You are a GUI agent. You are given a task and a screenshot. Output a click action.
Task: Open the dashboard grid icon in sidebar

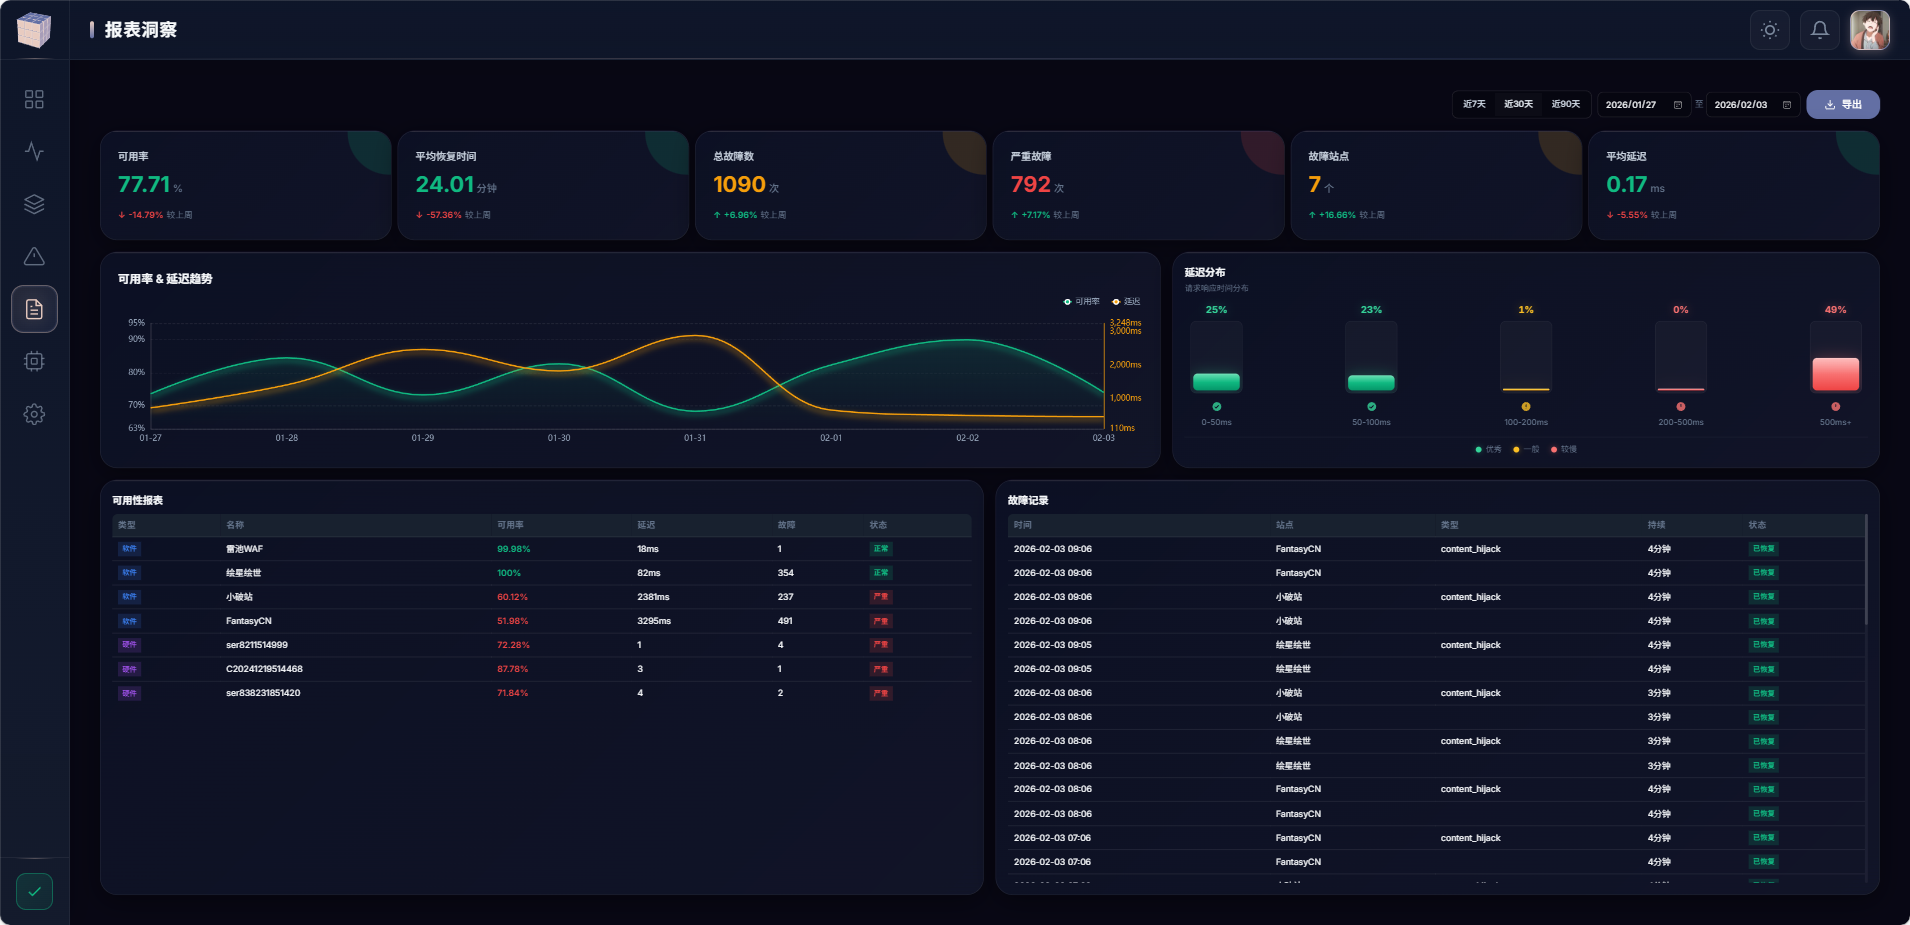34,99
